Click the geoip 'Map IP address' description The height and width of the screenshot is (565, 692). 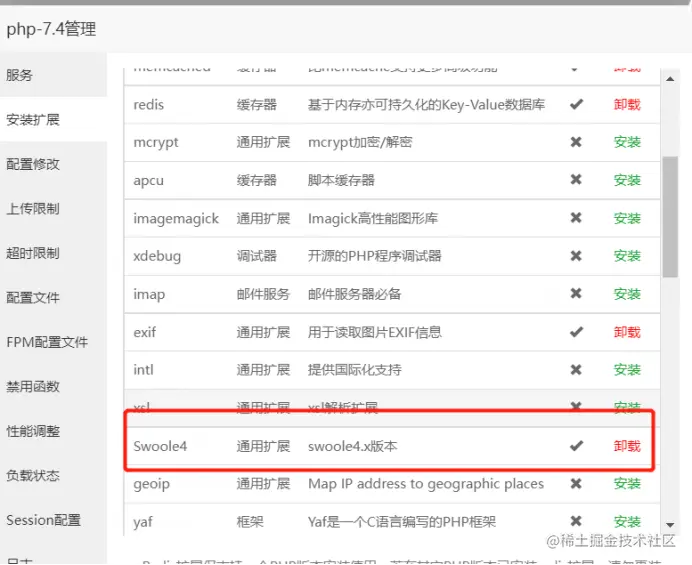(426, 484)
